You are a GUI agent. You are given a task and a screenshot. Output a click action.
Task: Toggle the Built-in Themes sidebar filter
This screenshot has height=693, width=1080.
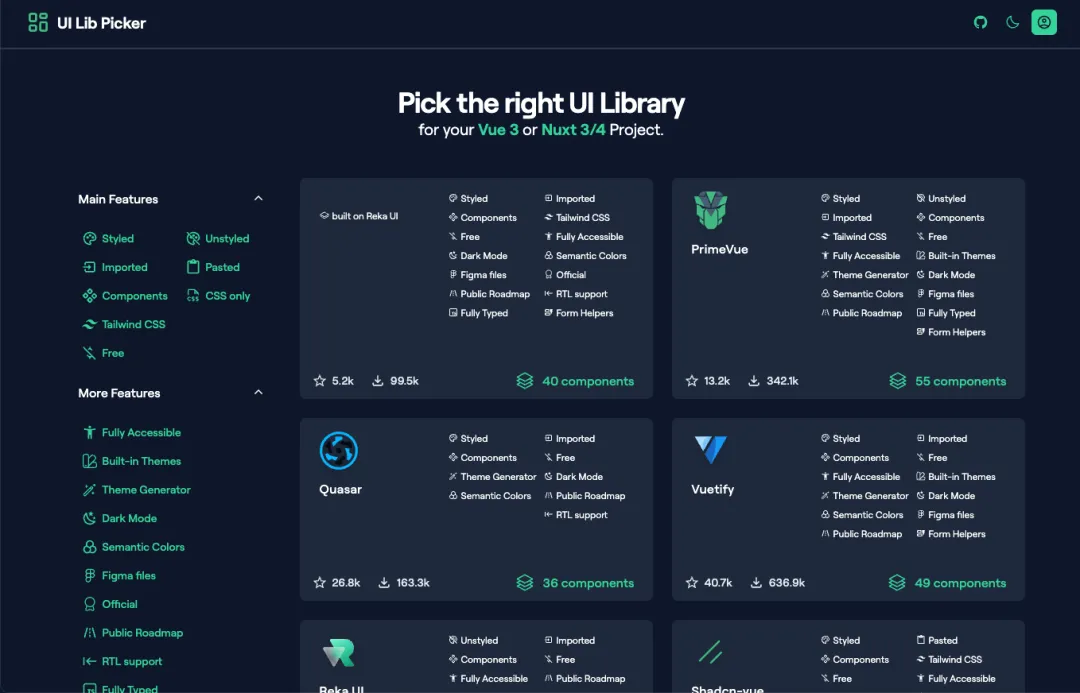click(x=132, y=462)
